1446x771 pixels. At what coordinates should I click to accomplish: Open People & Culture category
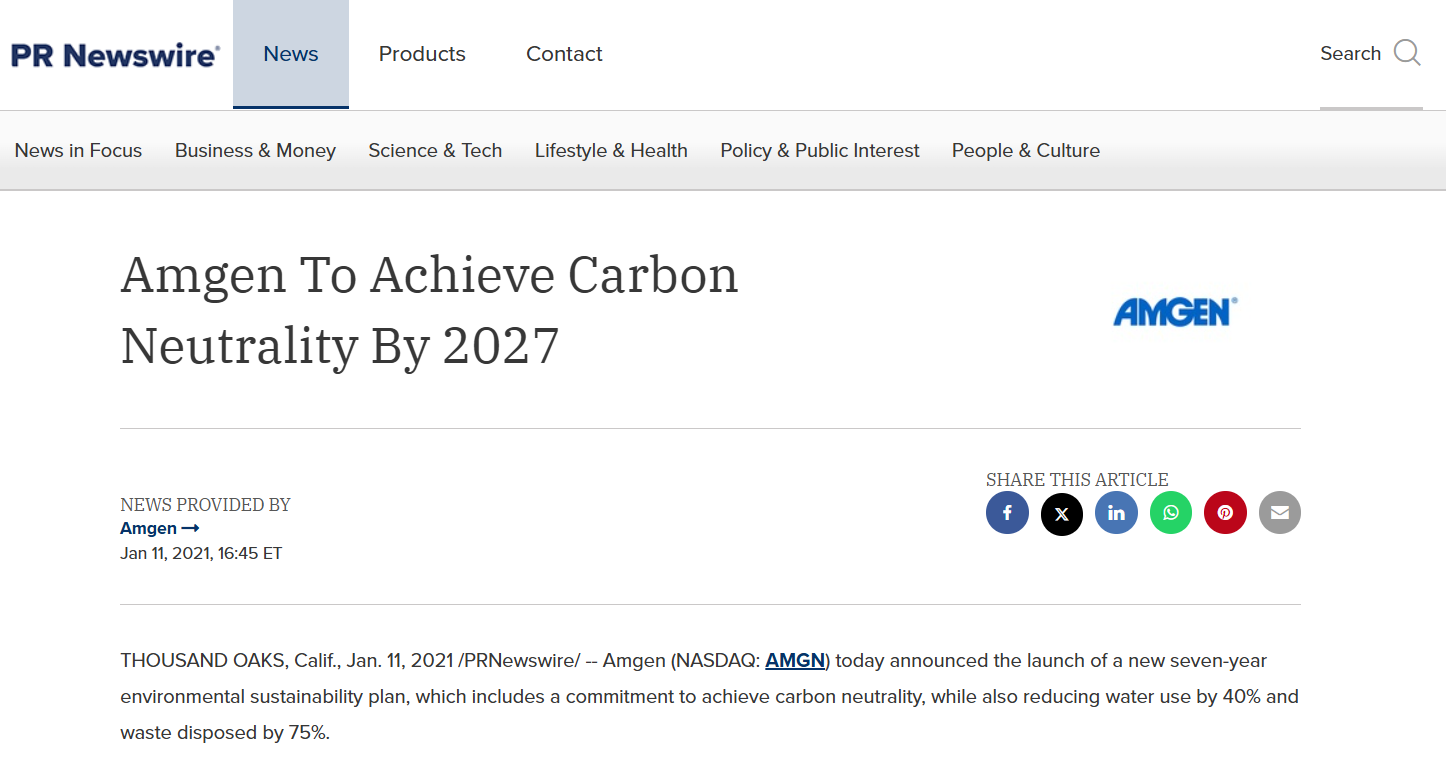click(1026, 151)
